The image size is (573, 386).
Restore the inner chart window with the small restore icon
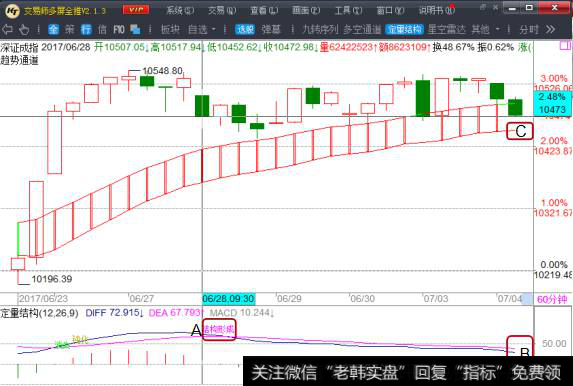pos(483,7)
